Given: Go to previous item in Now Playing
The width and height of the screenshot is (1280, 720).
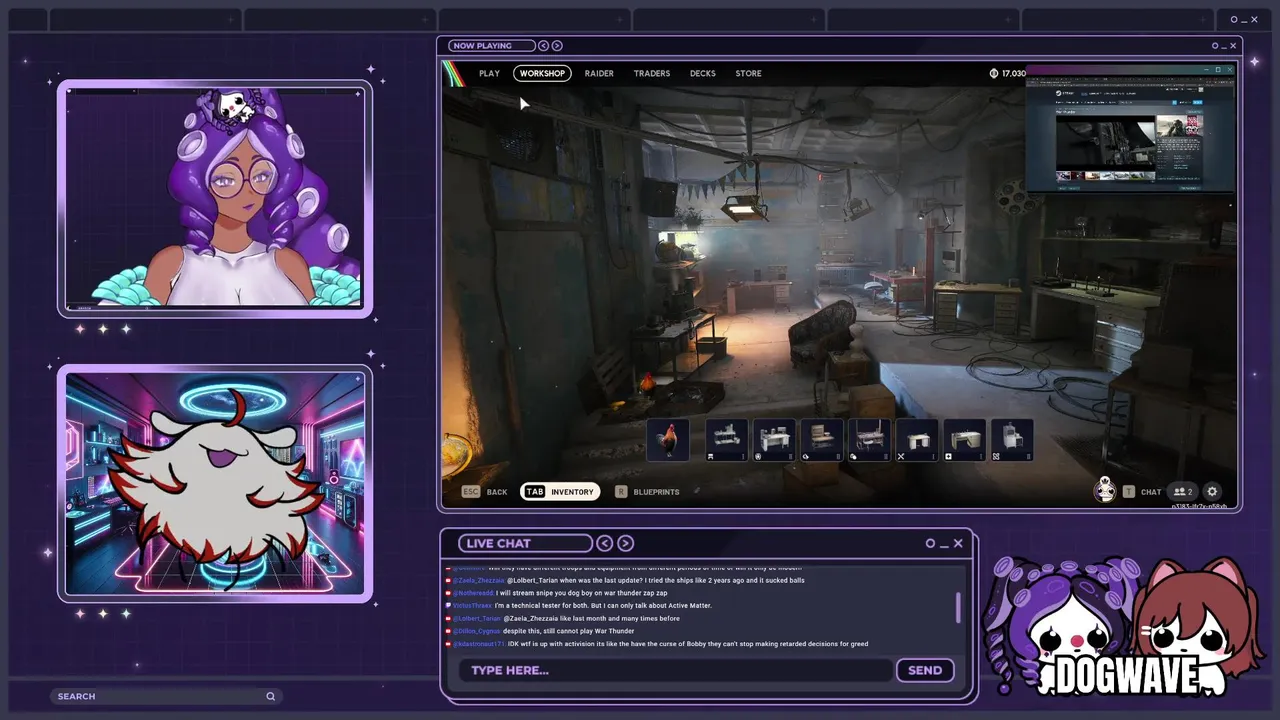Looking at the screenshot, I should click(543, 46).
